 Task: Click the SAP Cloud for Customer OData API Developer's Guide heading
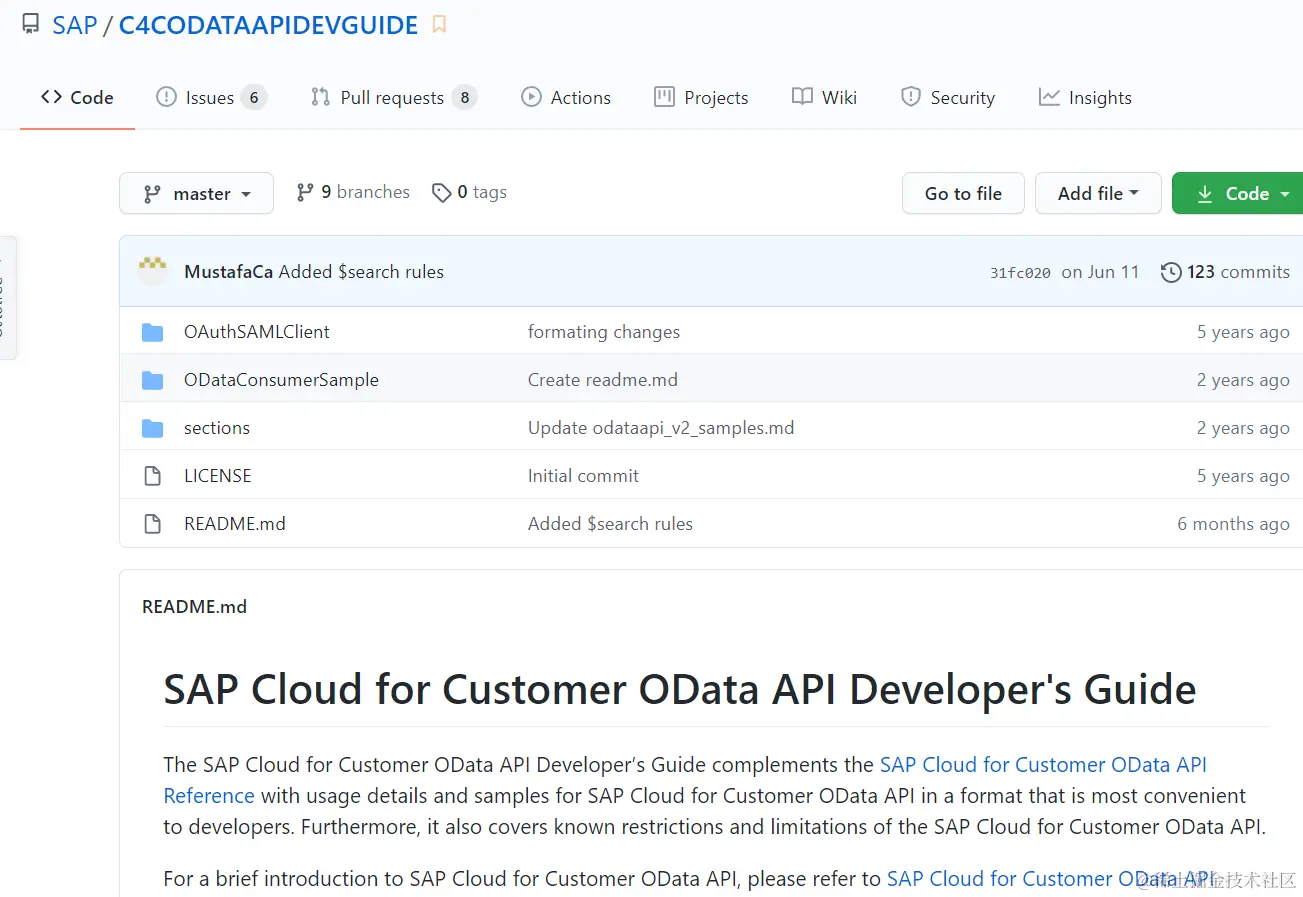(680, 689)
